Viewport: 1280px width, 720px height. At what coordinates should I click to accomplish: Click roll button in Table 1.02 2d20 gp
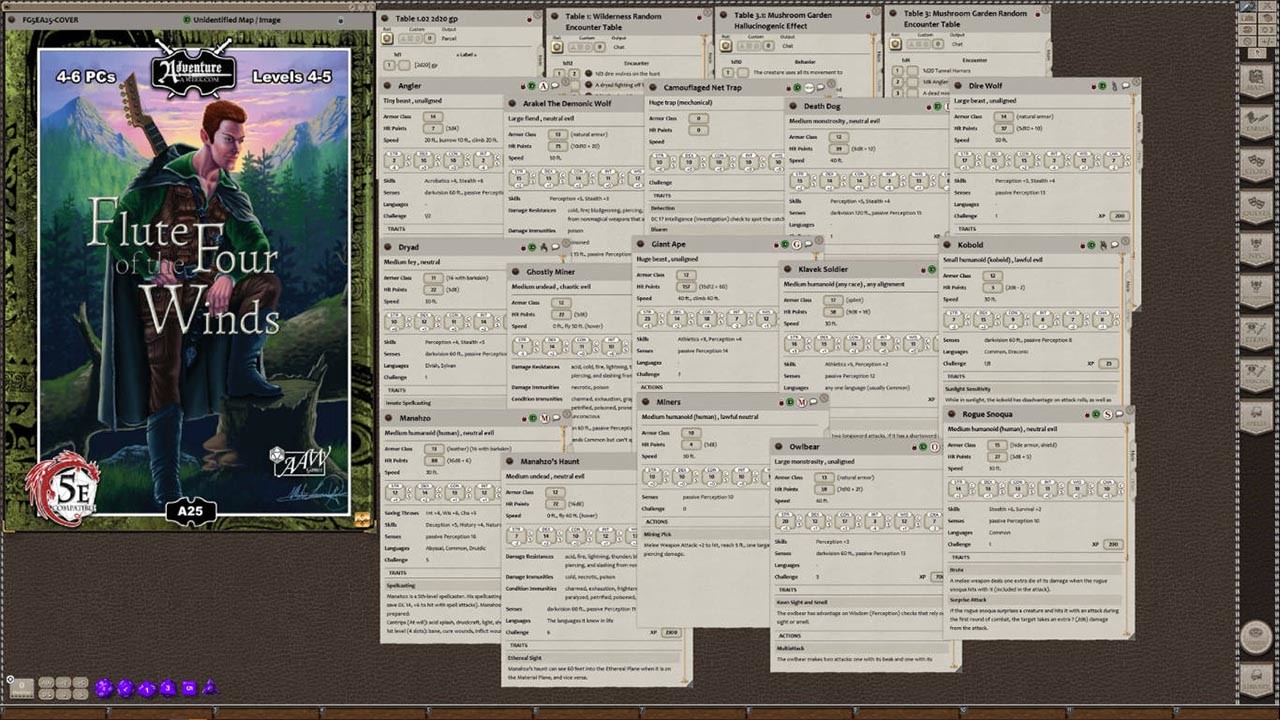pos(389,39)
